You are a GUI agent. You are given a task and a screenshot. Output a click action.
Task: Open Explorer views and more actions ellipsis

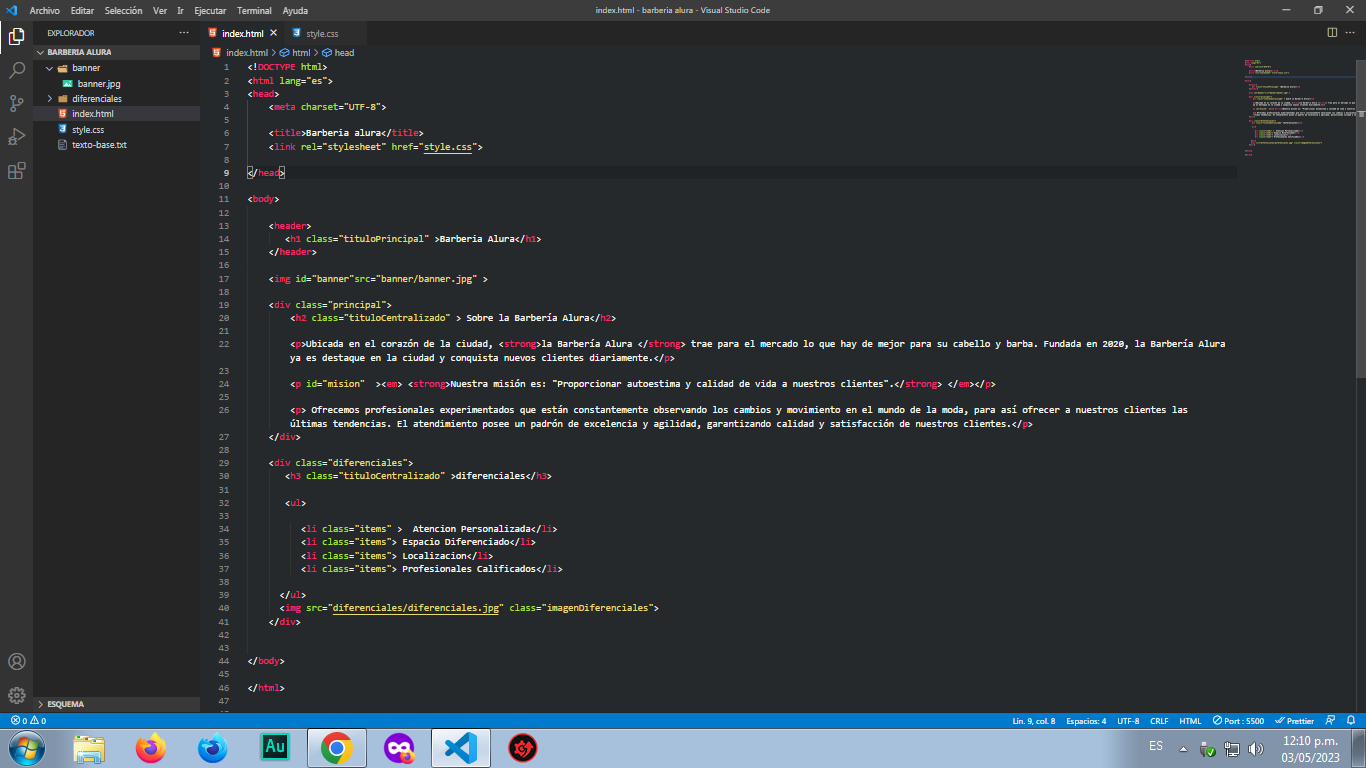point(183,33)
